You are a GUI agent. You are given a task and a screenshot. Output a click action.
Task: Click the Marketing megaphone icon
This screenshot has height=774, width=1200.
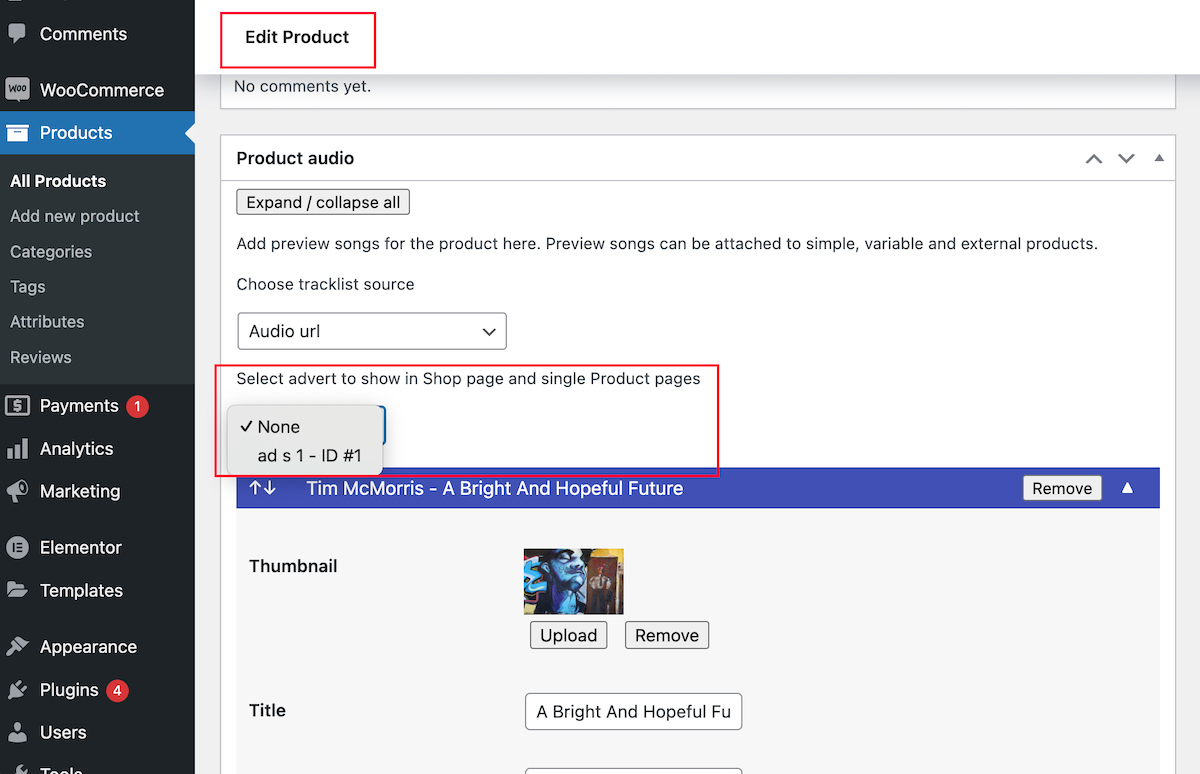point(17,492)
